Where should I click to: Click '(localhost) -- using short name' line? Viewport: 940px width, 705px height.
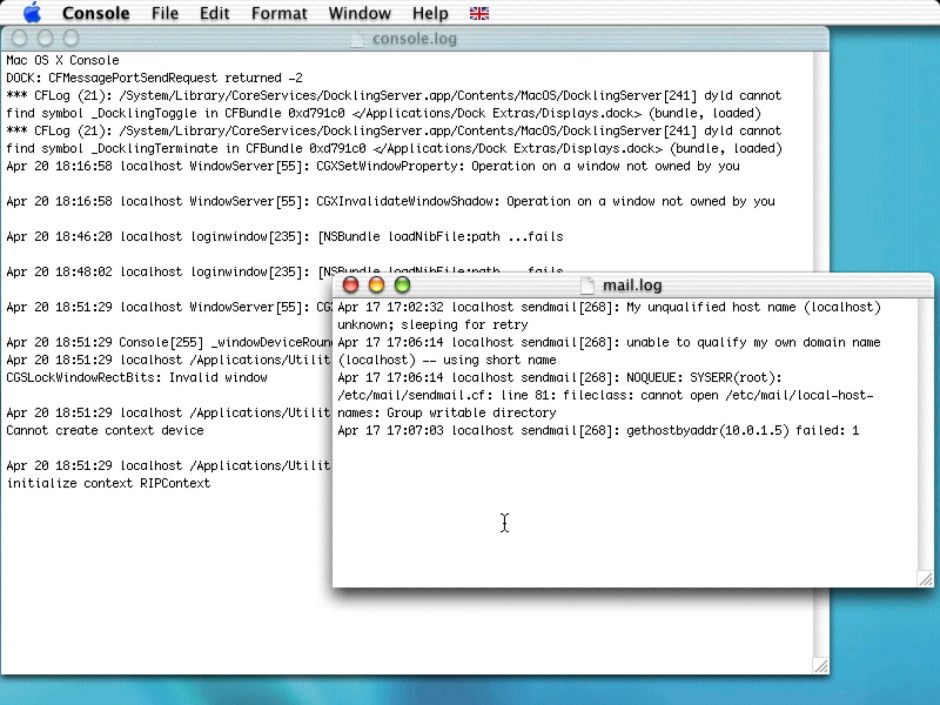(x=447, y=360)
